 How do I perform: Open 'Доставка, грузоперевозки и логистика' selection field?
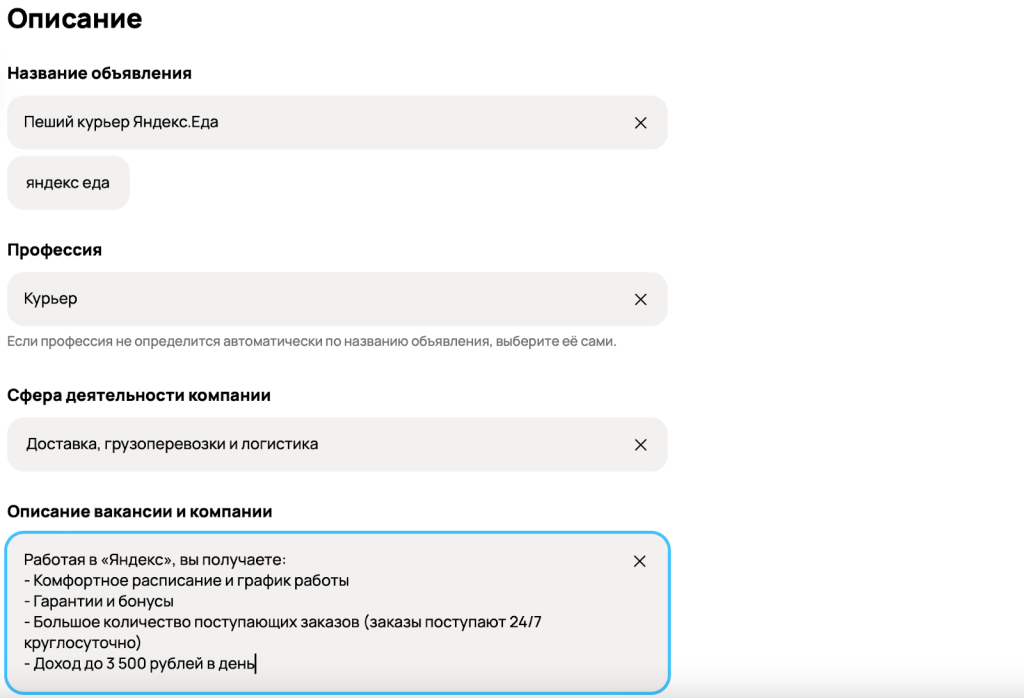pos(300,444)
